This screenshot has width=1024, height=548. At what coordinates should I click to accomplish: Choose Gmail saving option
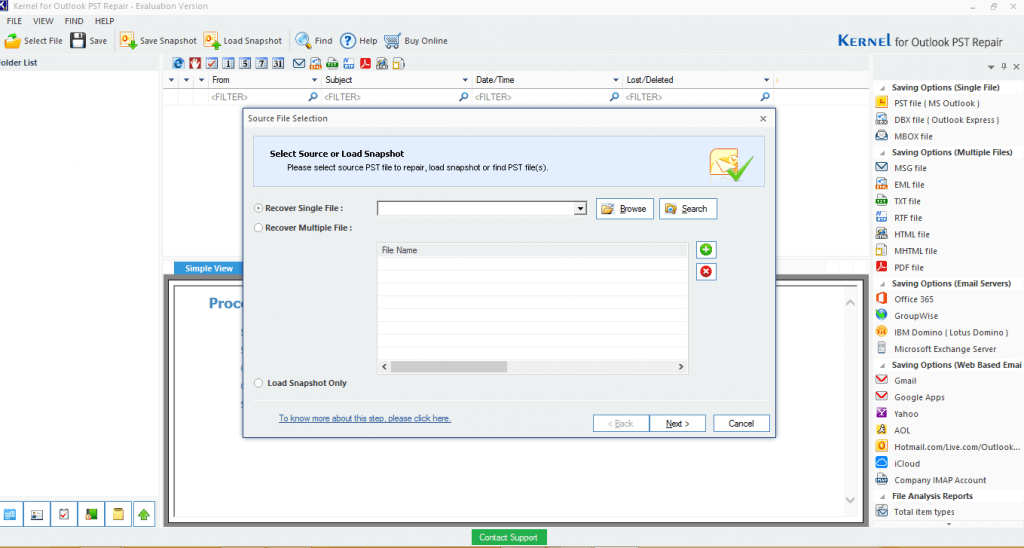point(904,381)
